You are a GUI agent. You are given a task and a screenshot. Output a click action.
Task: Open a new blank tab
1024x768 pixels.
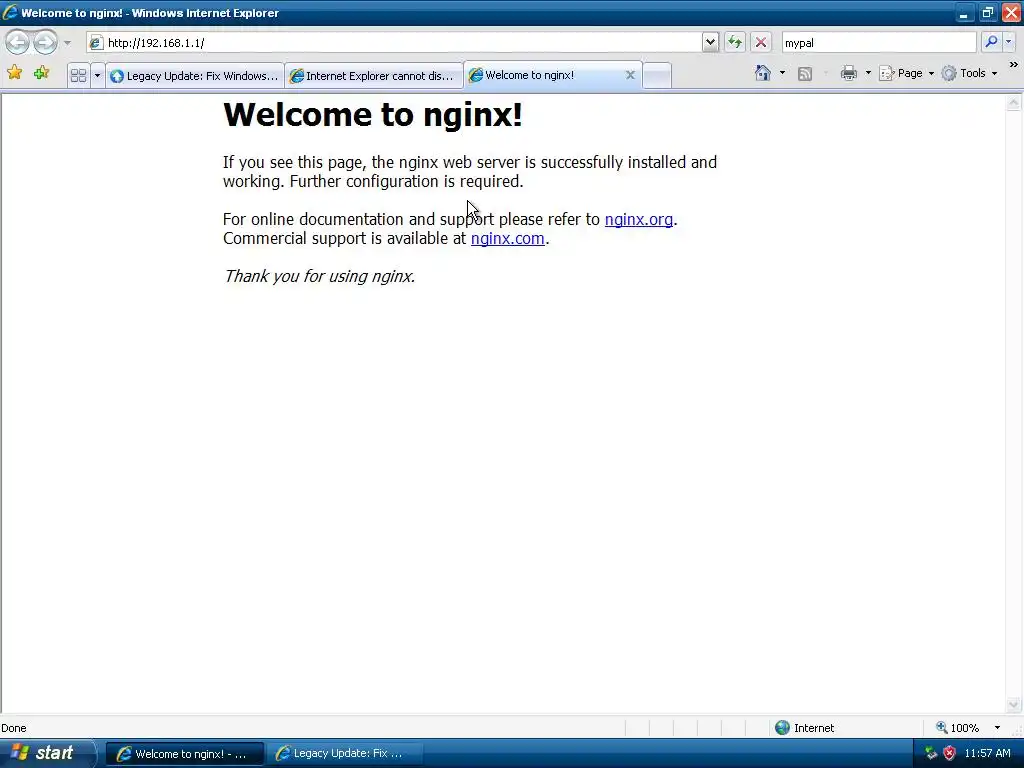click(x=657, y=76)
